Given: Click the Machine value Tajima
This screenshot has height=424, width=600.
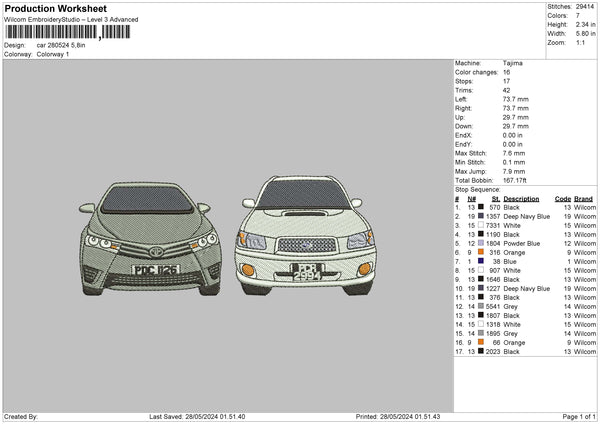Looking at the screenshot, I should tap(512, 63).
